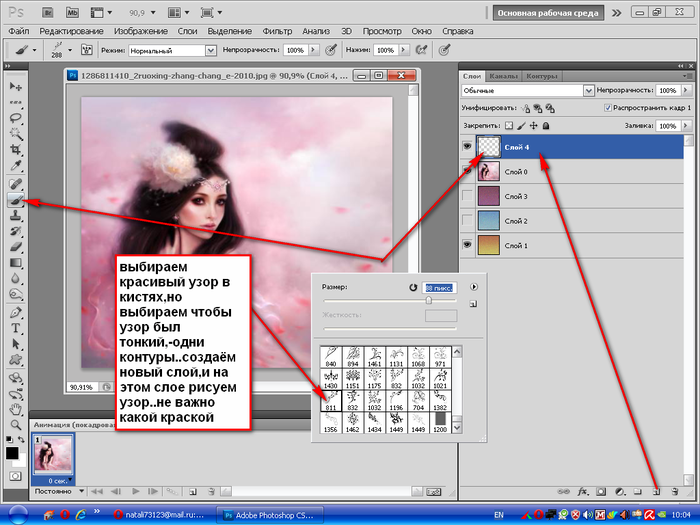Select the Move tool
Viewport: 700px width, 525px height.
click(x=16, y=86)
